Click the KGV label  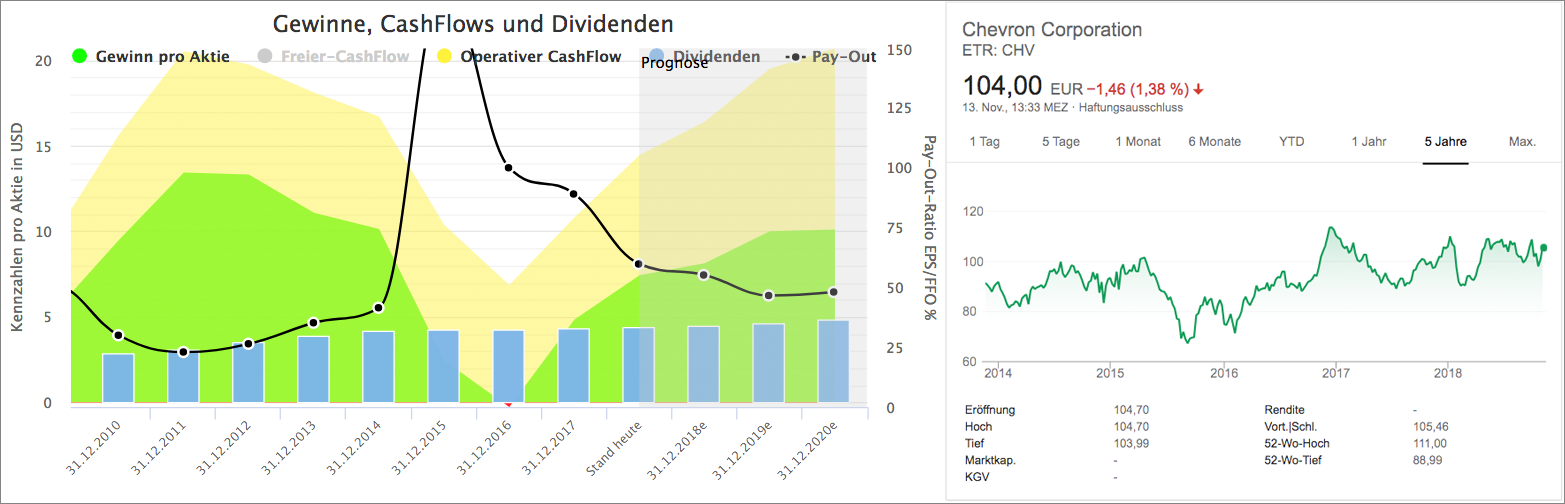click(x=977, y=478)
